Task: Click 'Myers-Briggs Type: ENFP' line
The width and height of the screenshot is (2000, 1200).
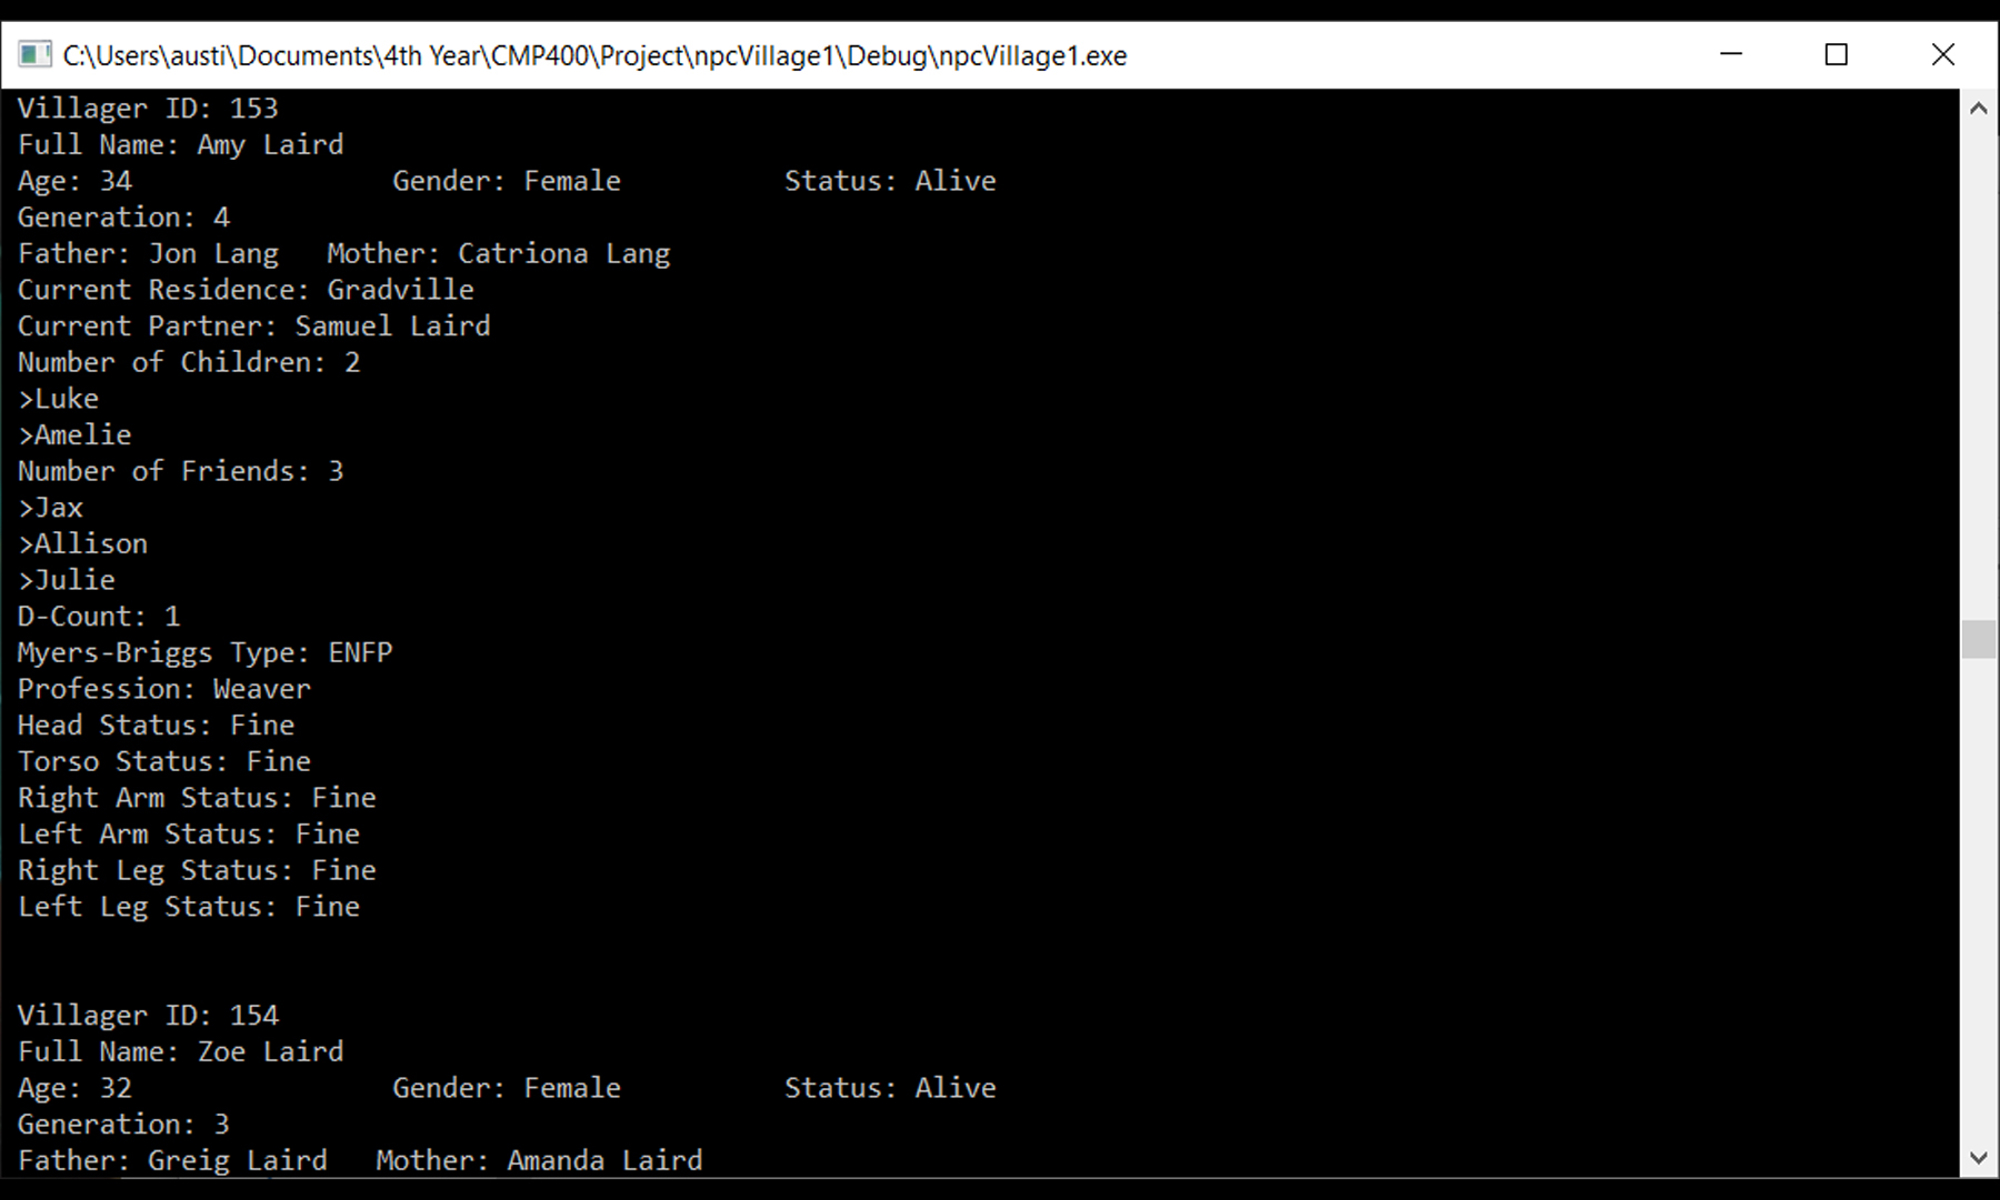Action: coord(205,653)
